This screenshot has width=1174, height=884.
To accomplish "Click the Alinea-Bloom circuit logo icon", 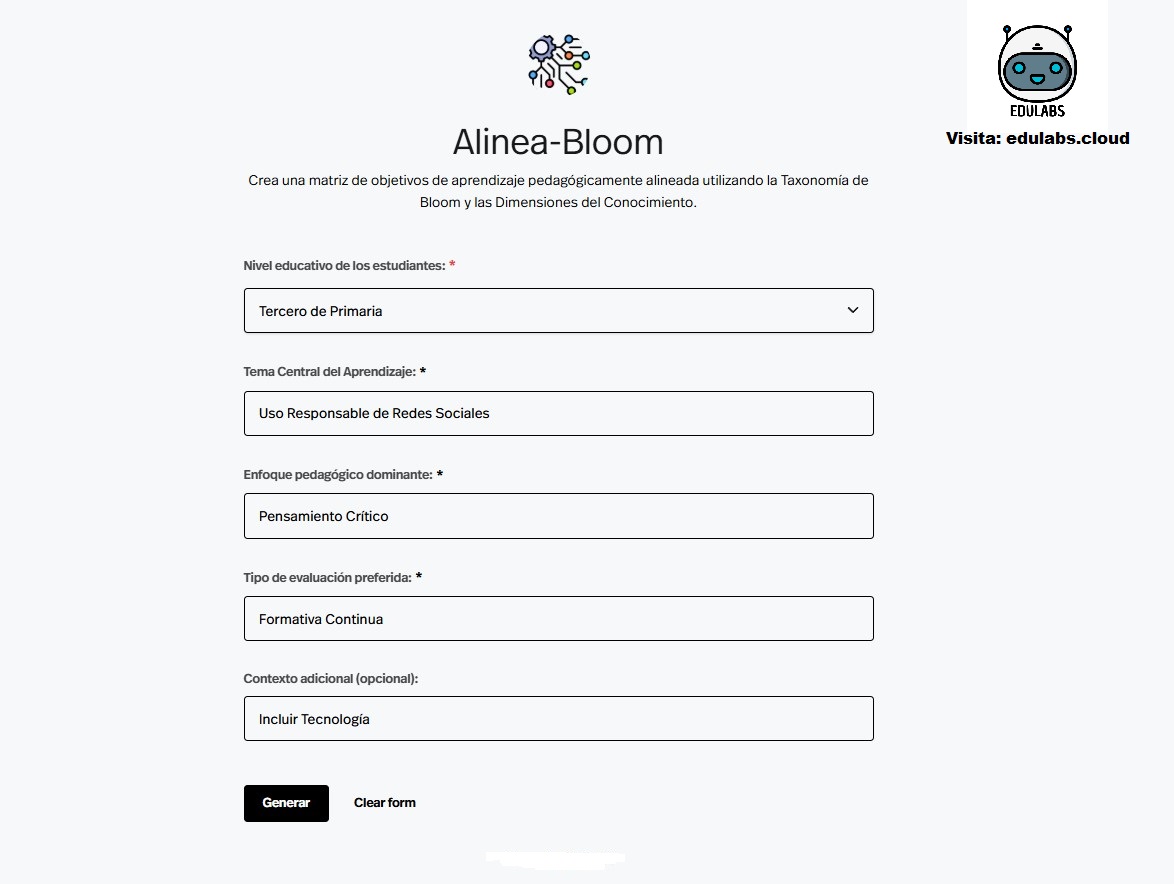I will point(558,64).
